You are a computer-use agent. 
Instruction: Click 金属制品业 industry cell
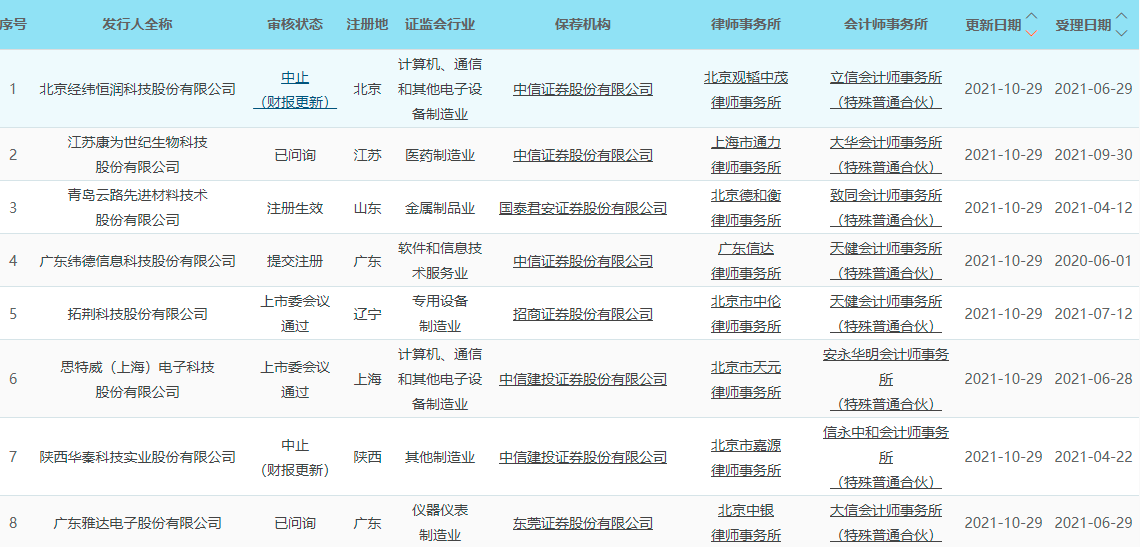(x=440, y=208)
